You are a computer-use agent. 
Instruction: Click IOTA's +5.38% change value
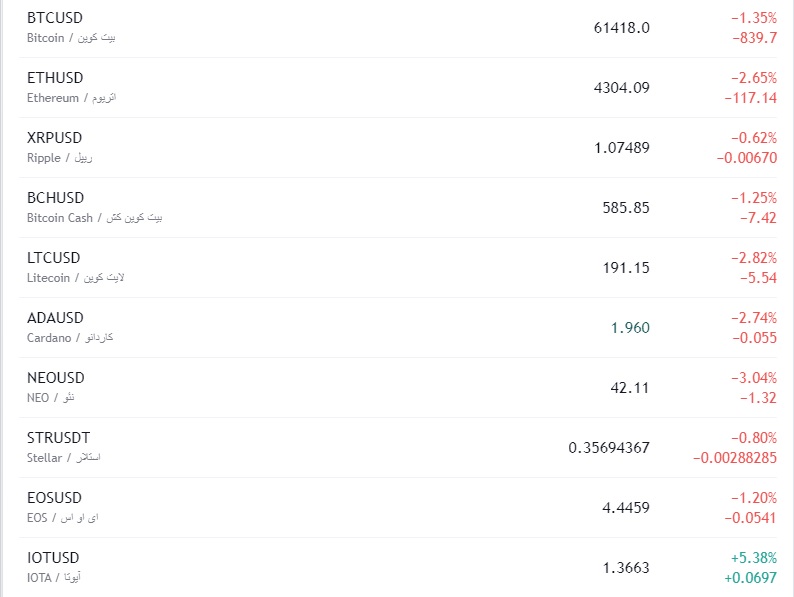click(x=755, y=557)
